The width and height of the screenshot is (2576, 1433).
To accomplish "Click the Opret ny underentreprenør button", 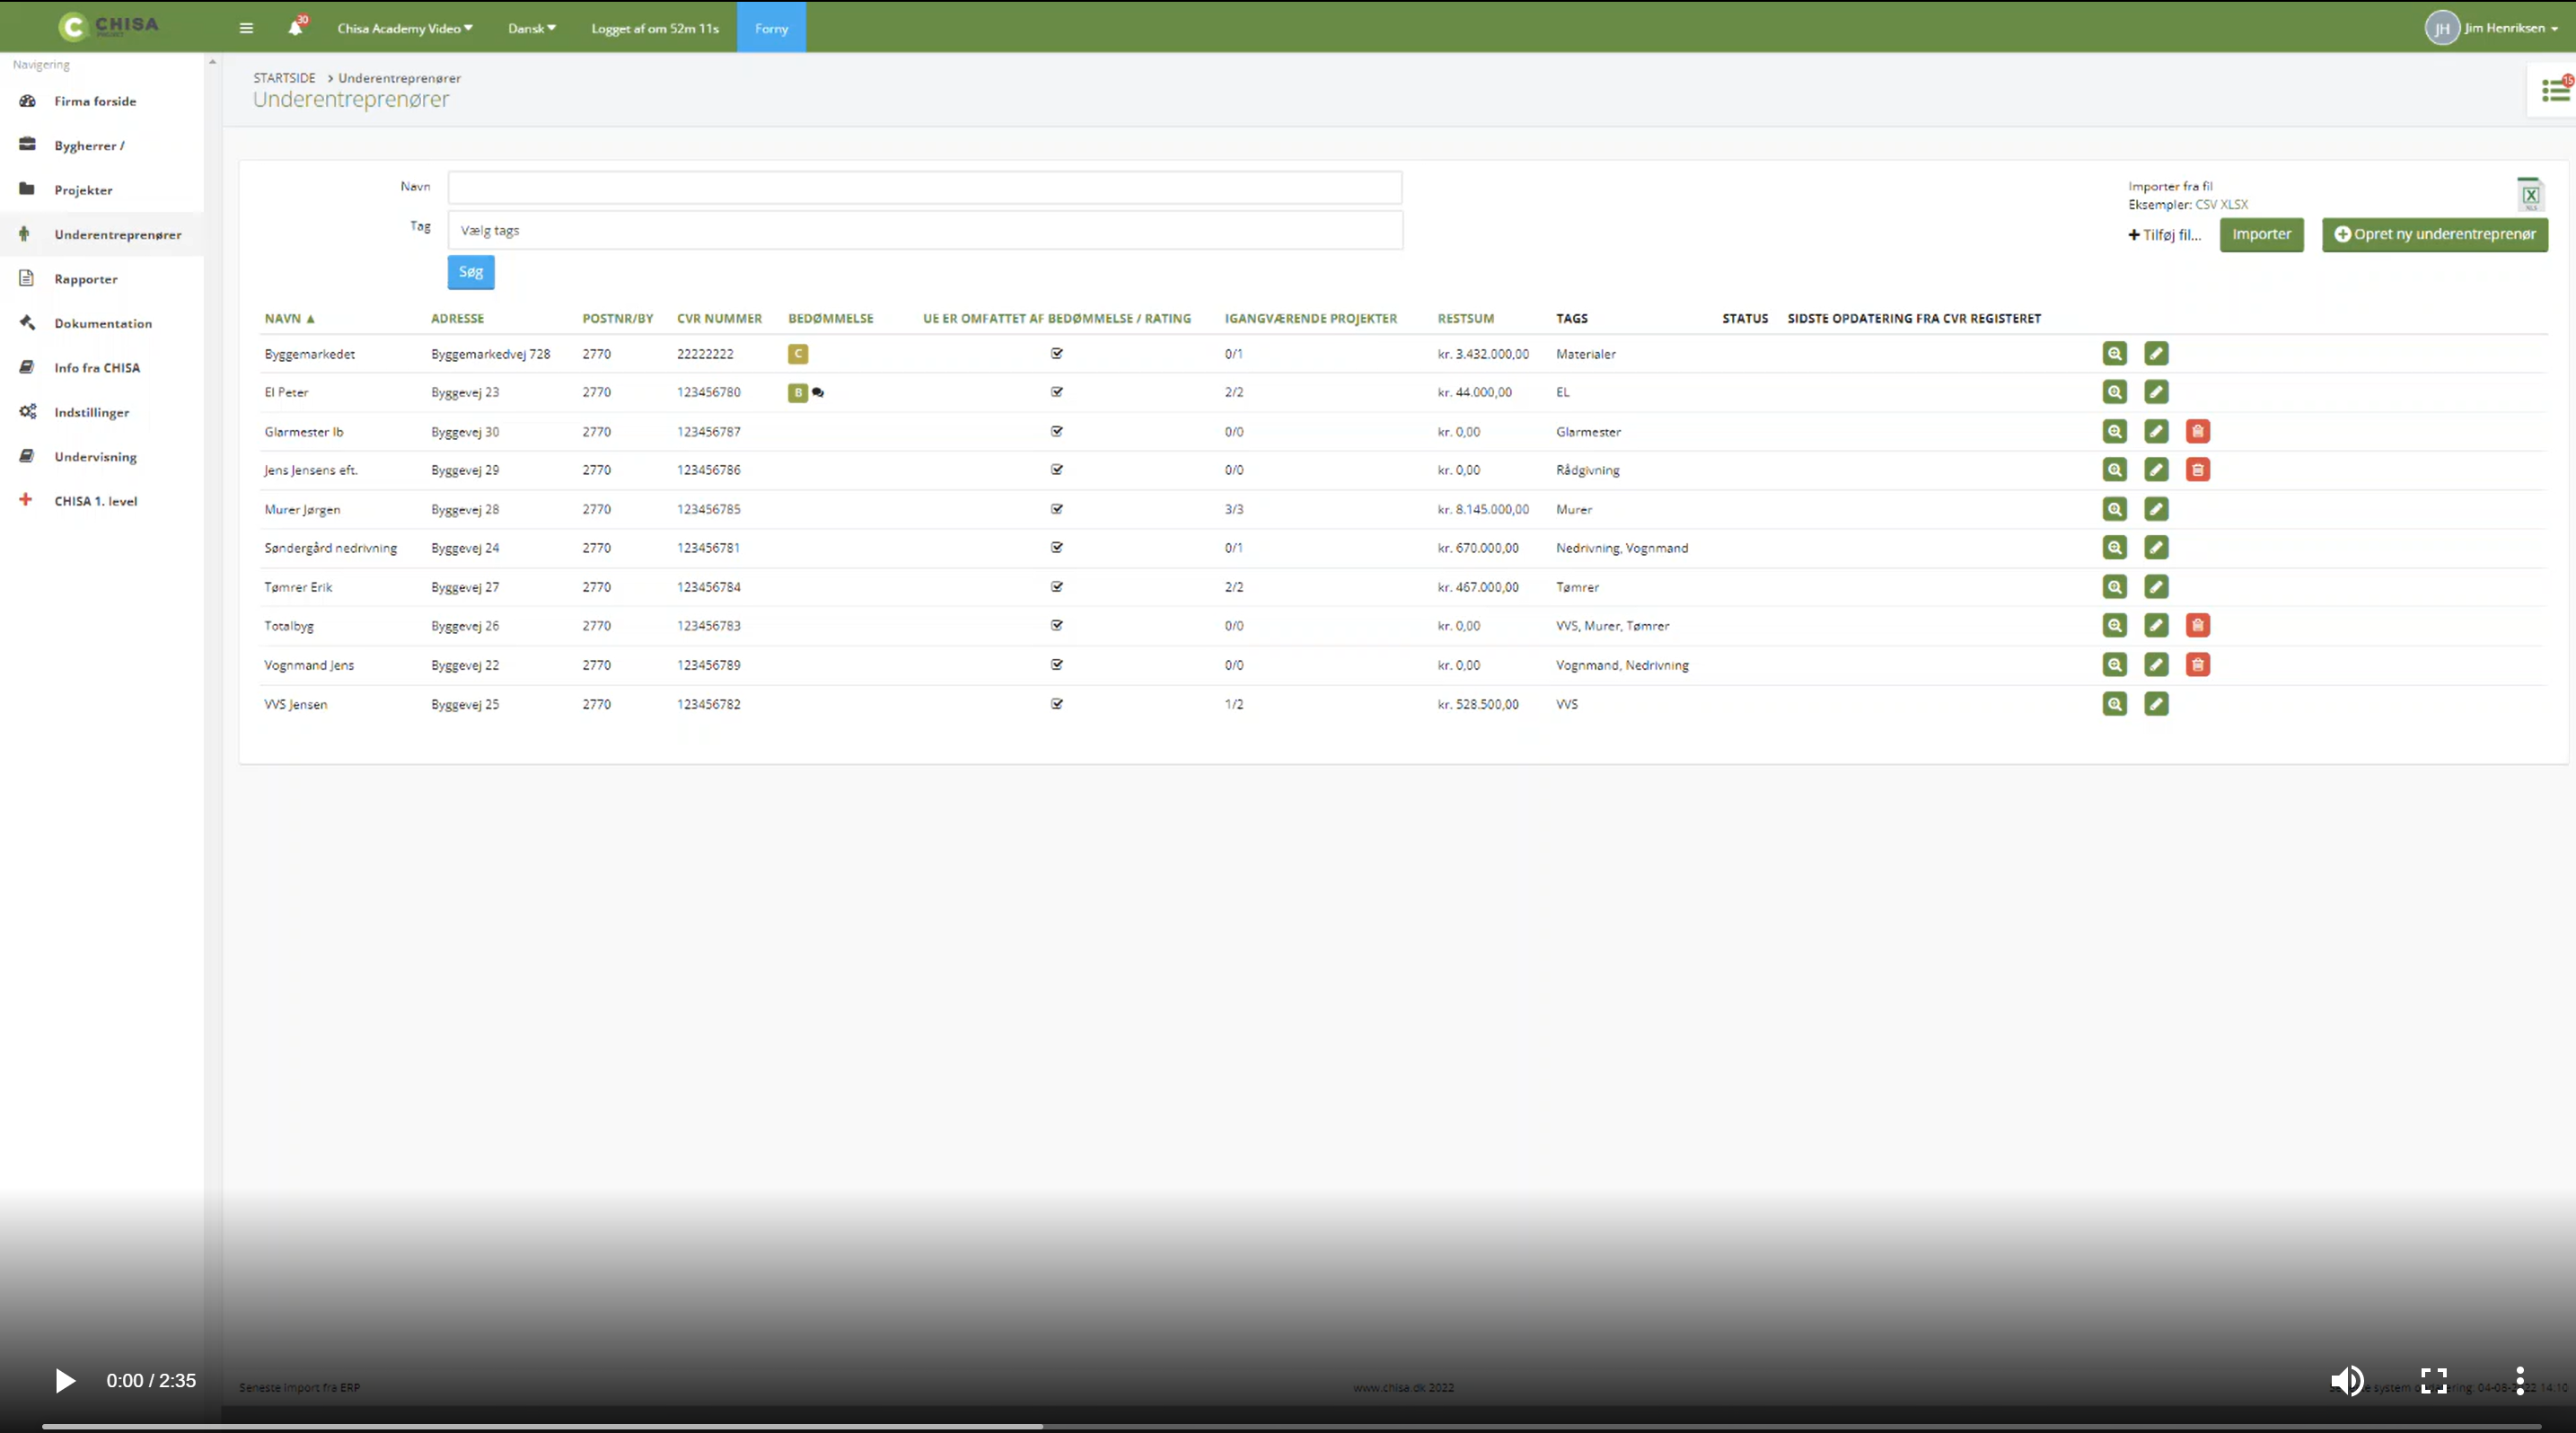I will tap(2434, 235).
